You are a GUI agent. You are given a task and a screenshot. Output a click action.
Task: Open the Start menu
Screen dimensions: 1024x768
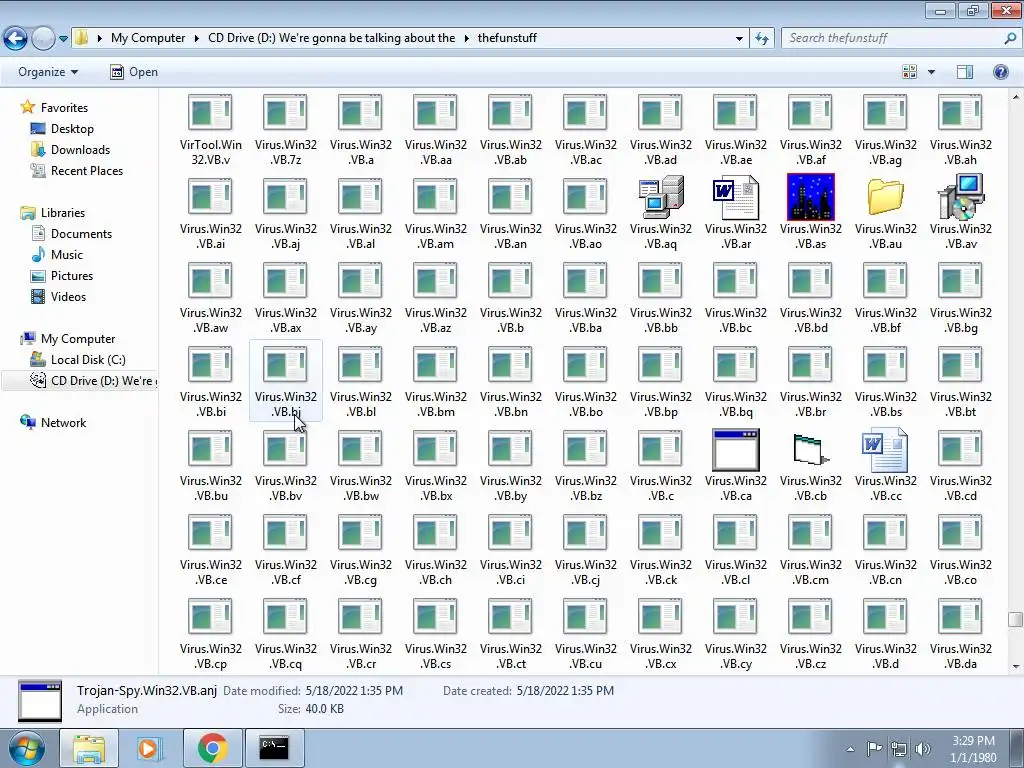point(26,749)
